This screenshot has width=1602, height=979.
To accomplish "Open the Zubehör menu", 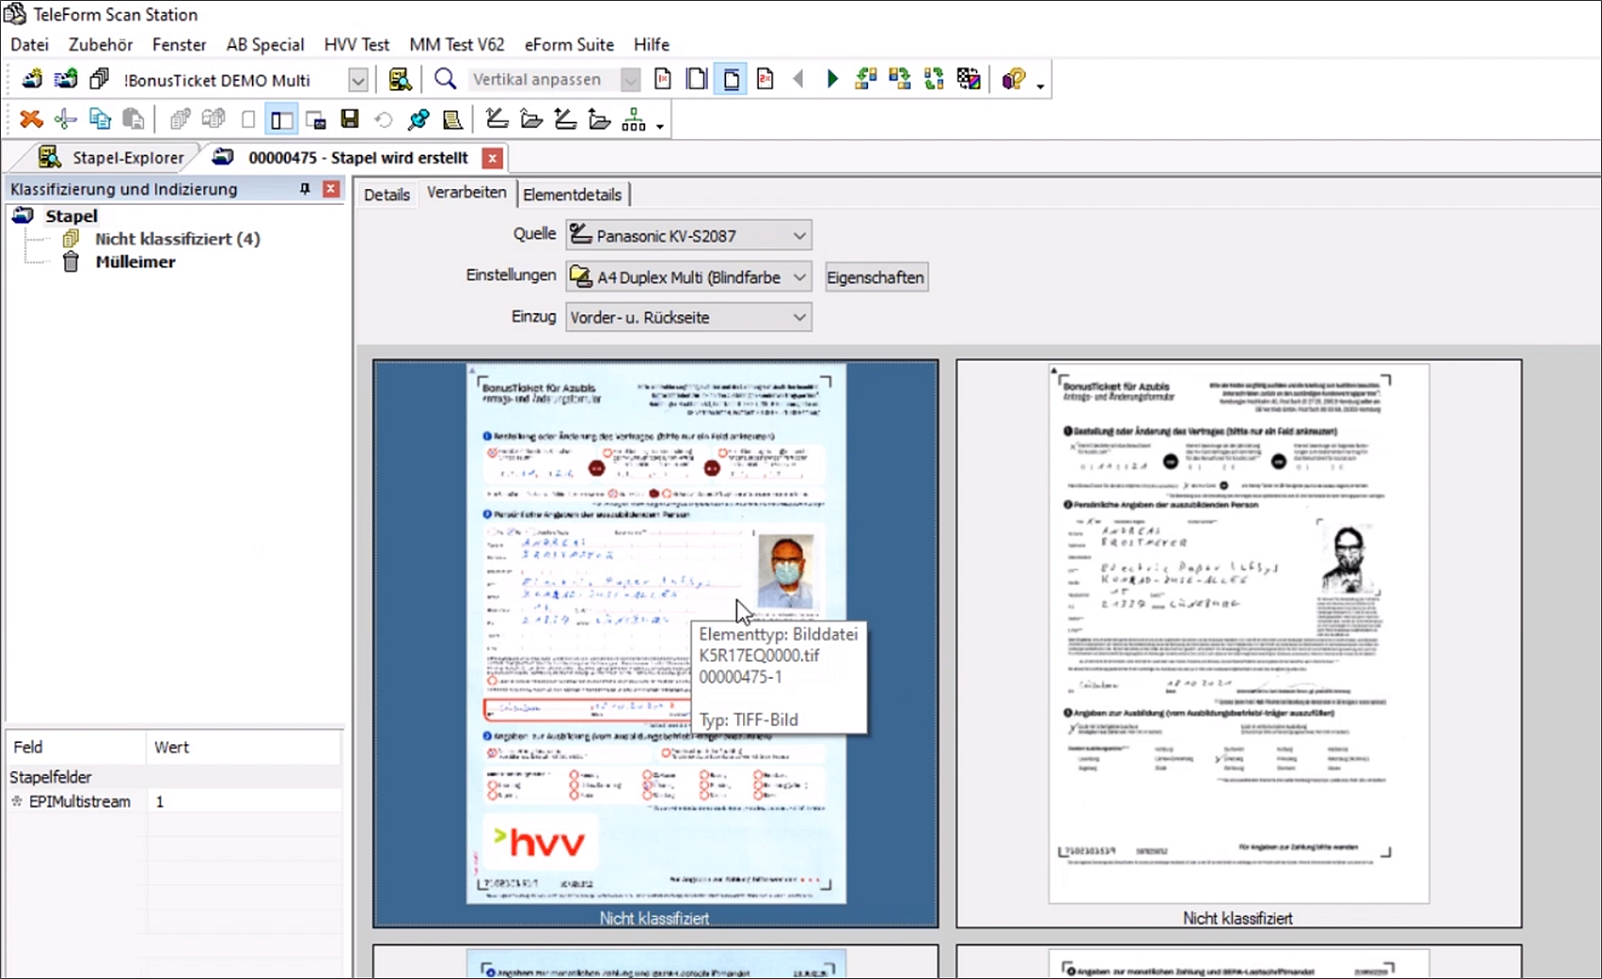I will 100,44.
